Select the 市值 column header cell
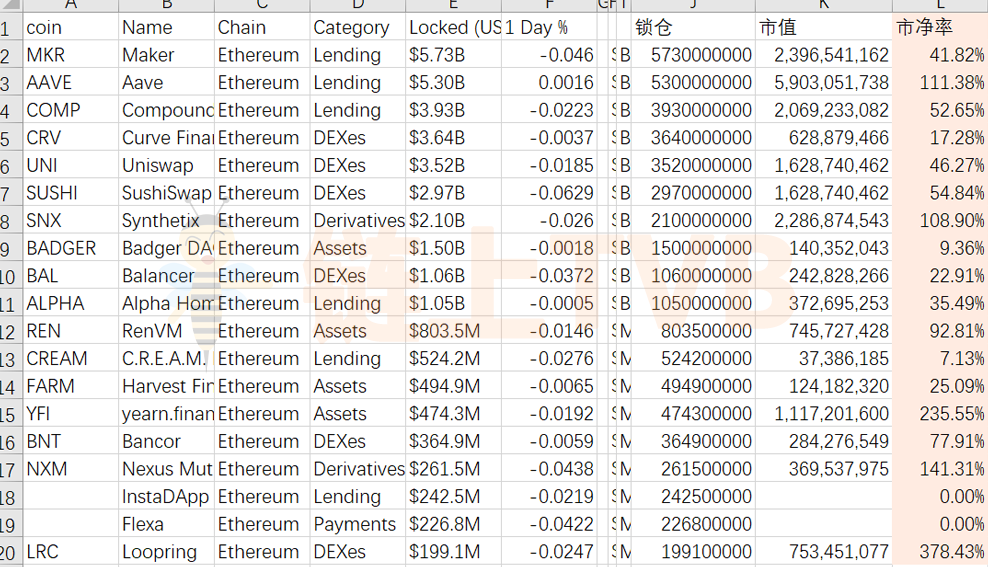988x567 pixels. coord(824,27)
